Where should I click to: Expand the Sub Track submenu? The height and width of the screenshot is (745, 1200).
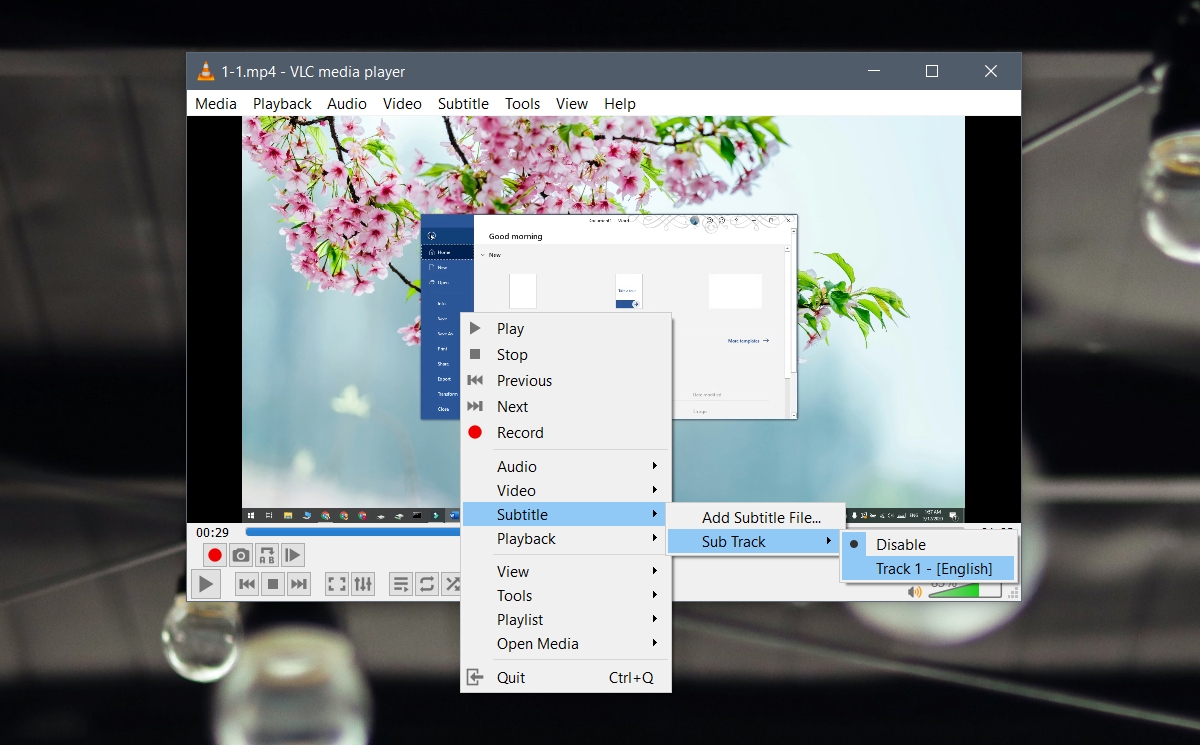click(x=735, y=541)
